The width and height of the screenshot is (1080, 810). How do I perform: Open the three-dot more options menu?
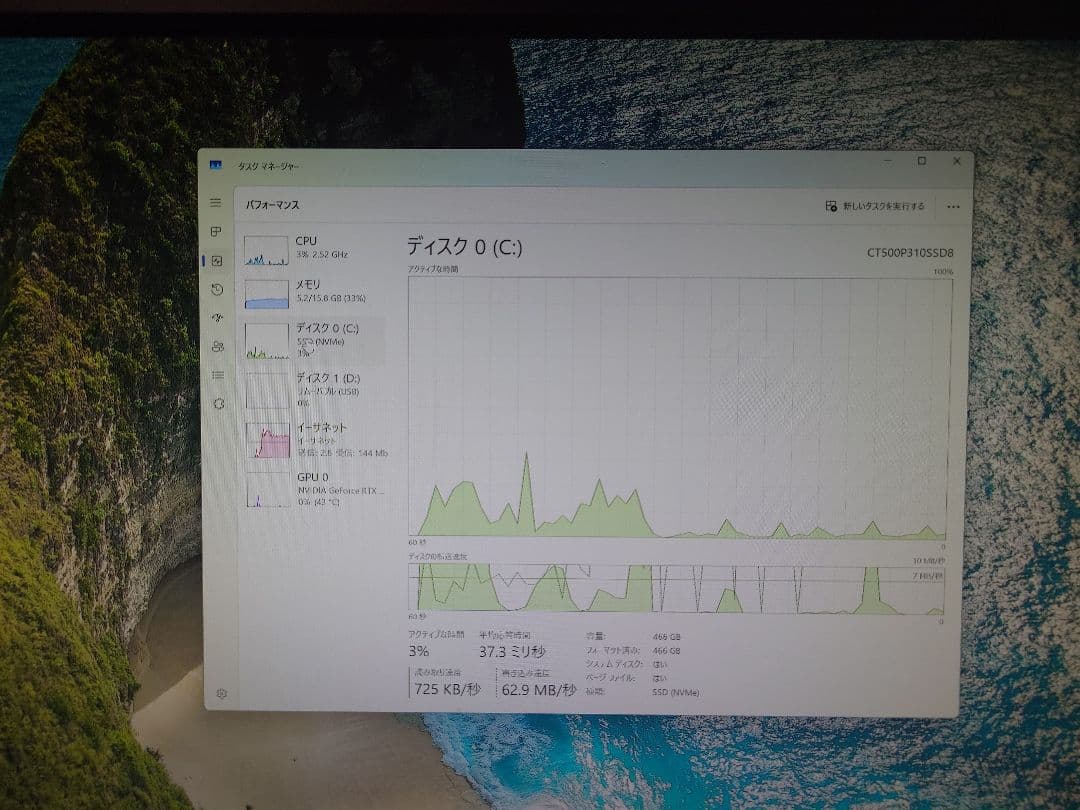point(953,205)
